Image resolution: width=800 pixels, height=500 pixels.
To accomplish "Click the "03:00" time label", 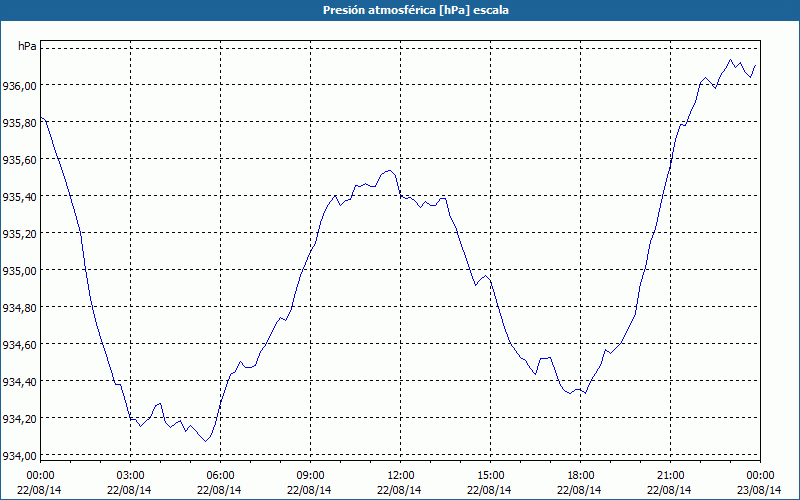I will [x=130, y=476].
